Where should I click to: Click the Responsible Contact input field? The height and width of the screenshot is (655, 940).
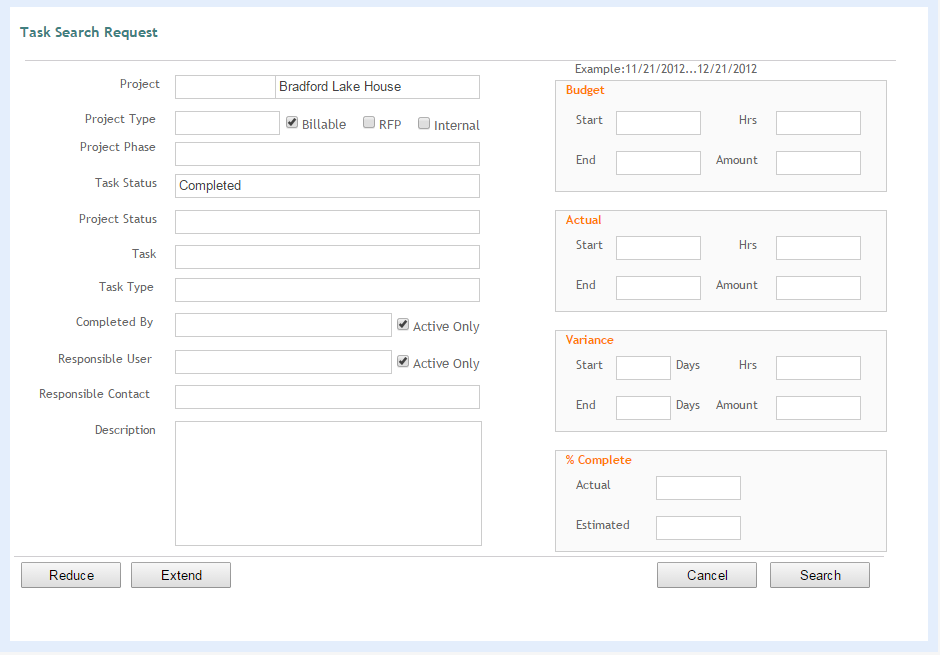coord(327,397)
